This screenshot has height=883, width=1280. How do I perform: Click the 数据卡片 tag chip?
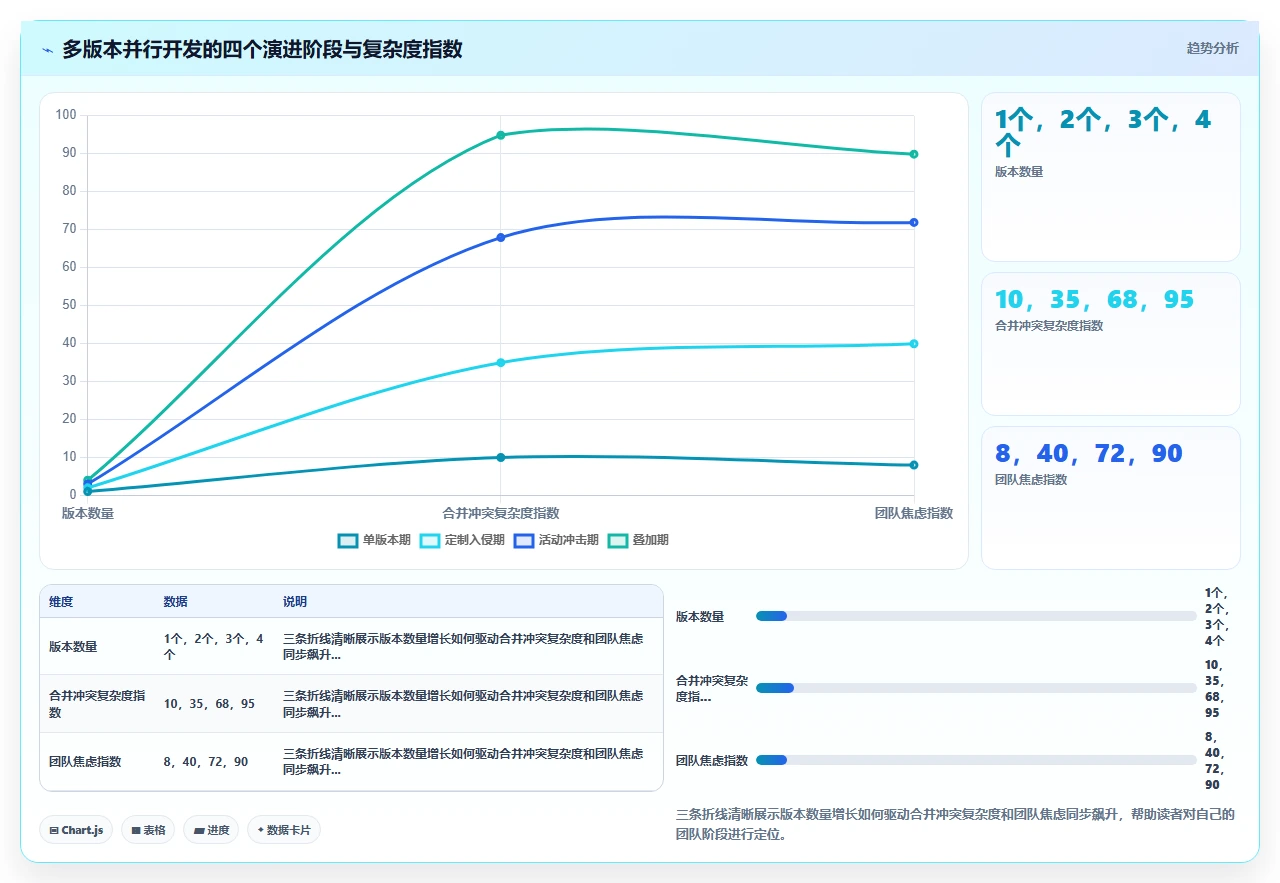(284, 830)
